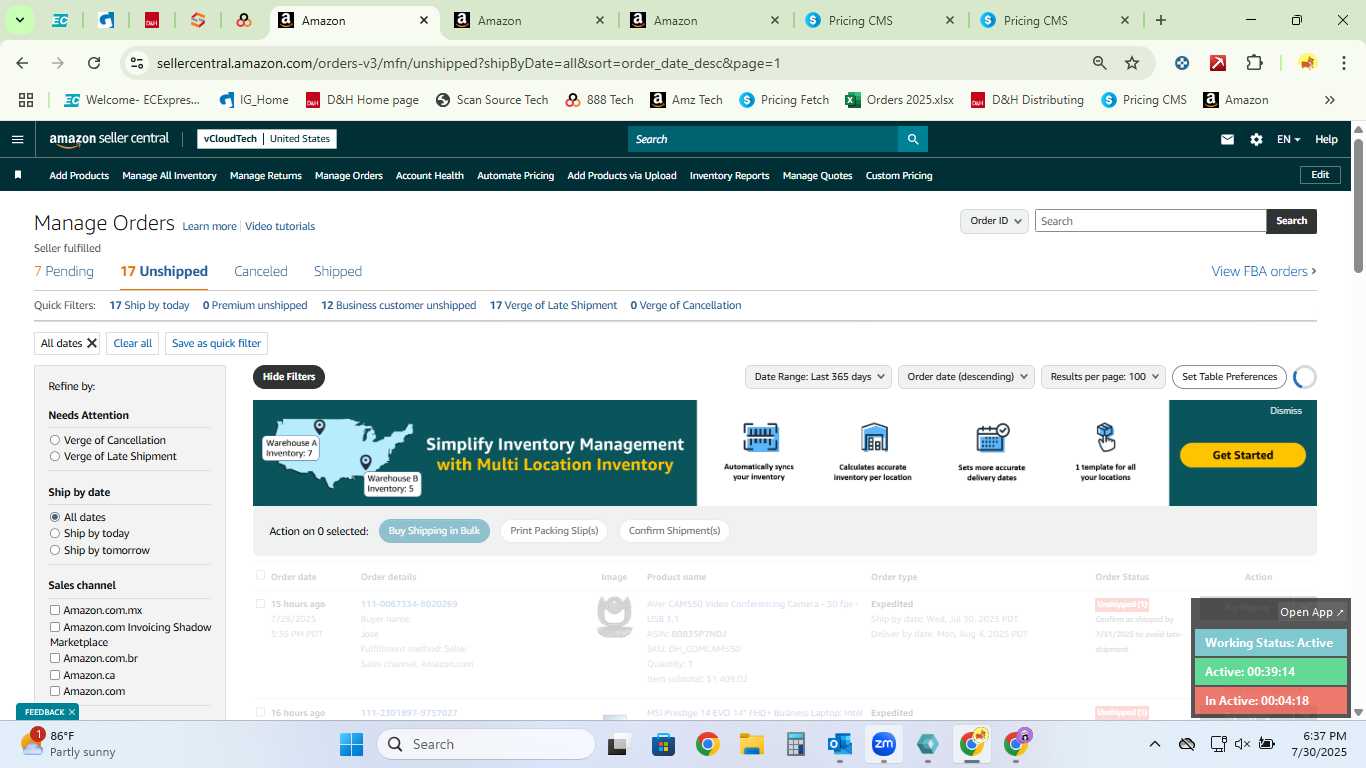
Task: Switch to the Pending orders tab
Action: [x=64, y=271]
